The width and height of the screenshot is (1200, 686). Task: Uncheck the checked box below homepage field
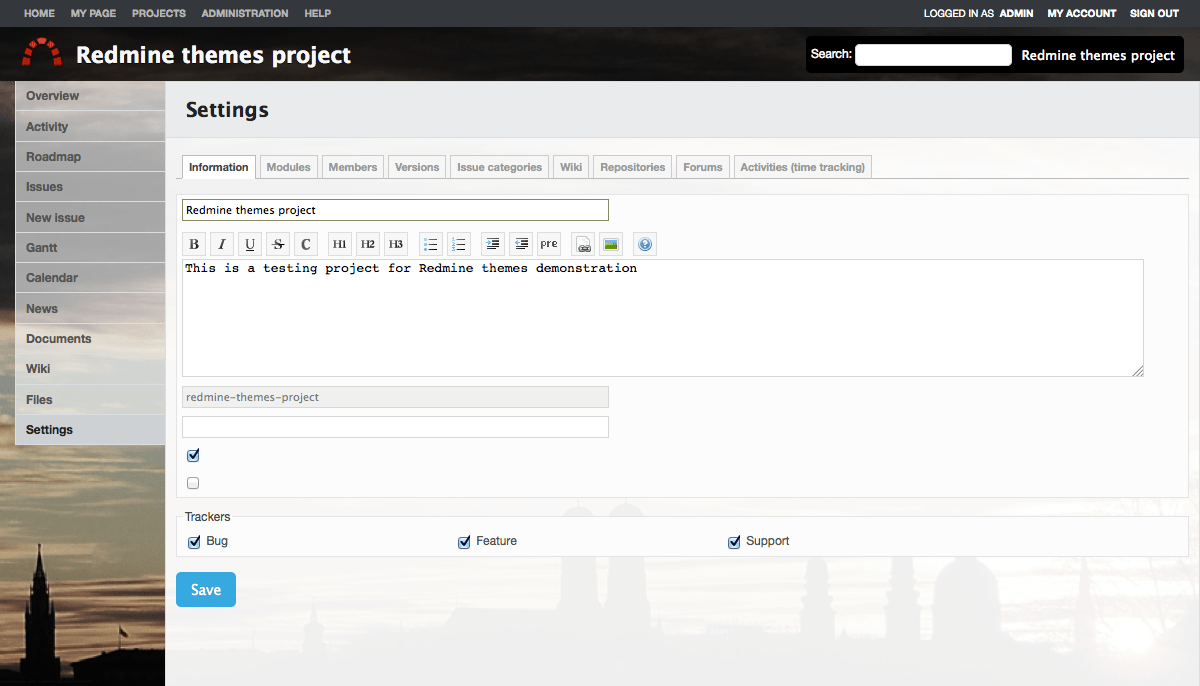[x=194, y=455]
